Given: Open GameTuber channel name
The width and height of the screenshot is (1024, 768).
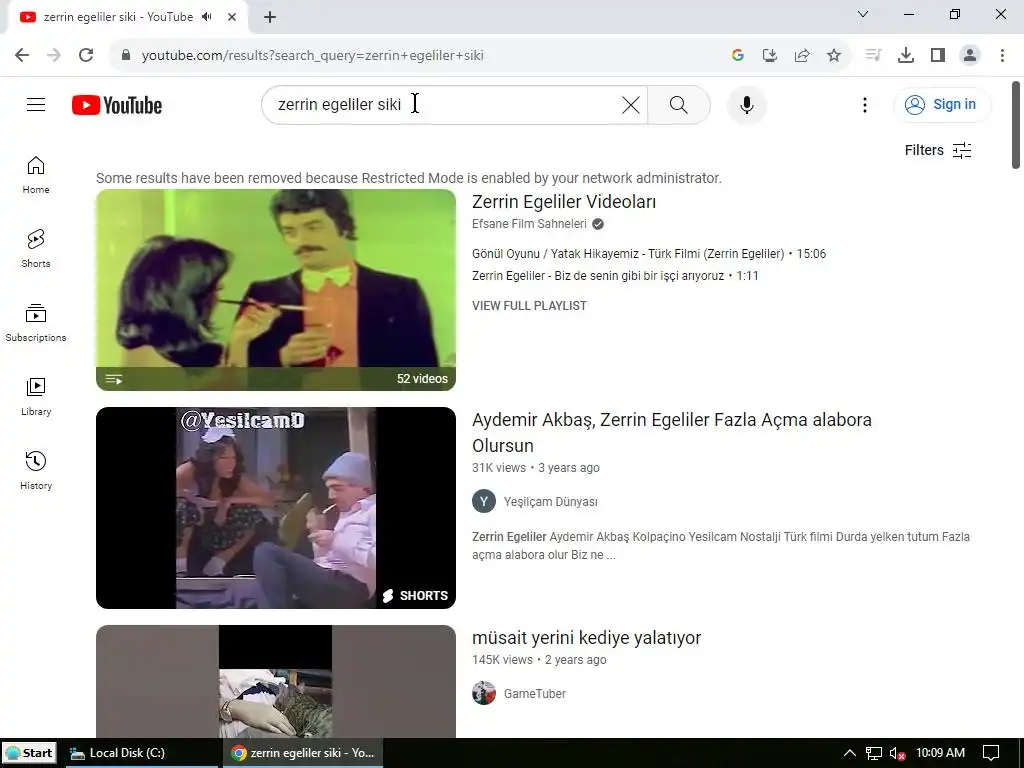Looking at the screenshot, I should click(535, 694).
